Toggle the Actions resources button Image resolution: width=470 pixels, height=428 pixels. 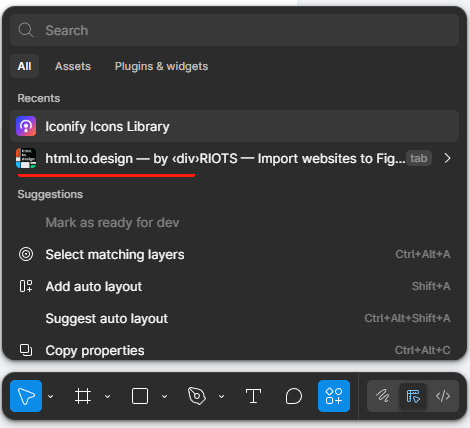pos(334,396)
